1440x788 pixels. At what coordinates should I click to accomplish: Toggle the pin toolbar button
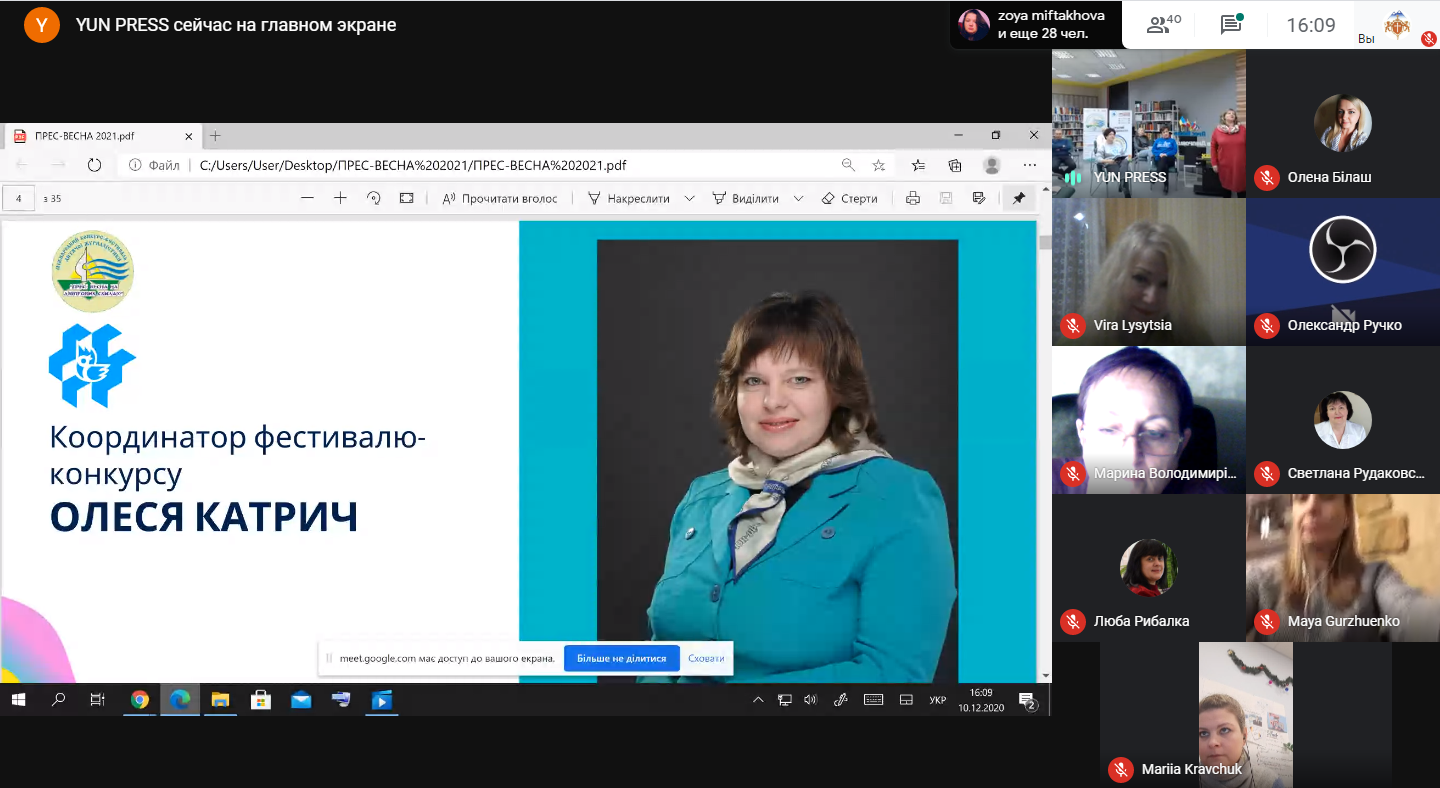[x=1018, y=198]
